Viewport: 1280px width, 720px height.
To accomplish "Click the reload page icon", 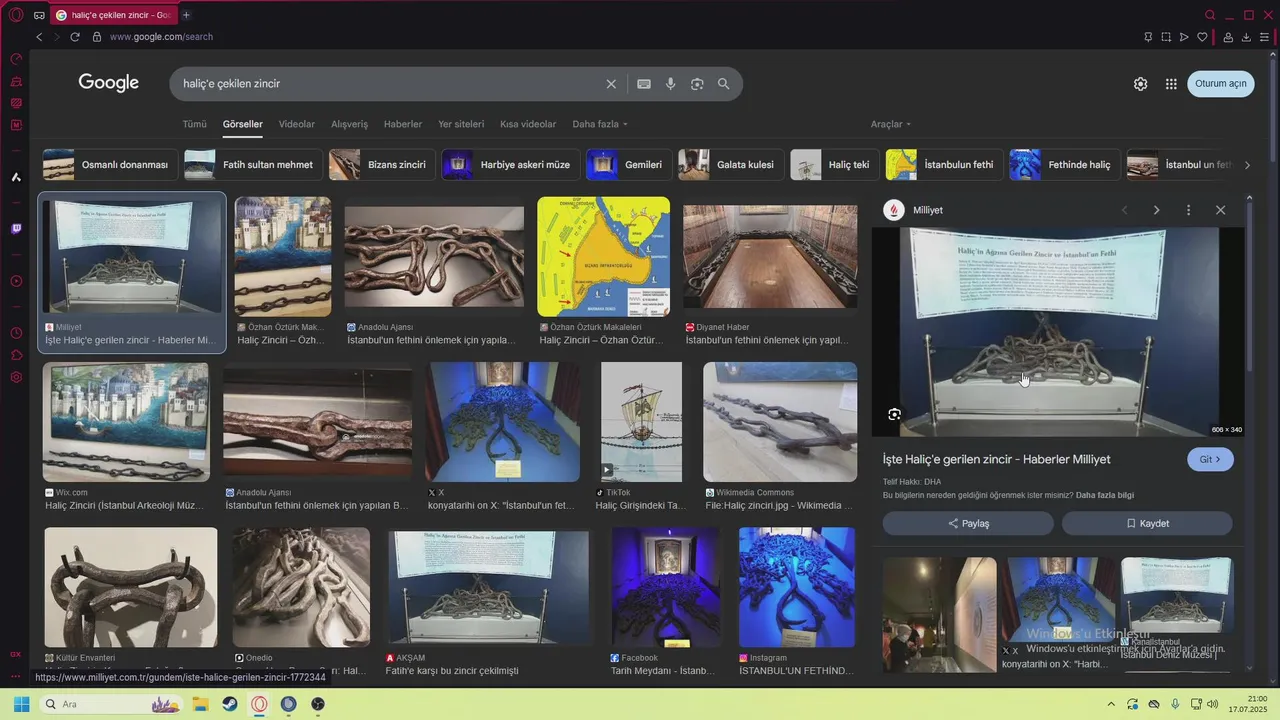I will tap(74, 37).
